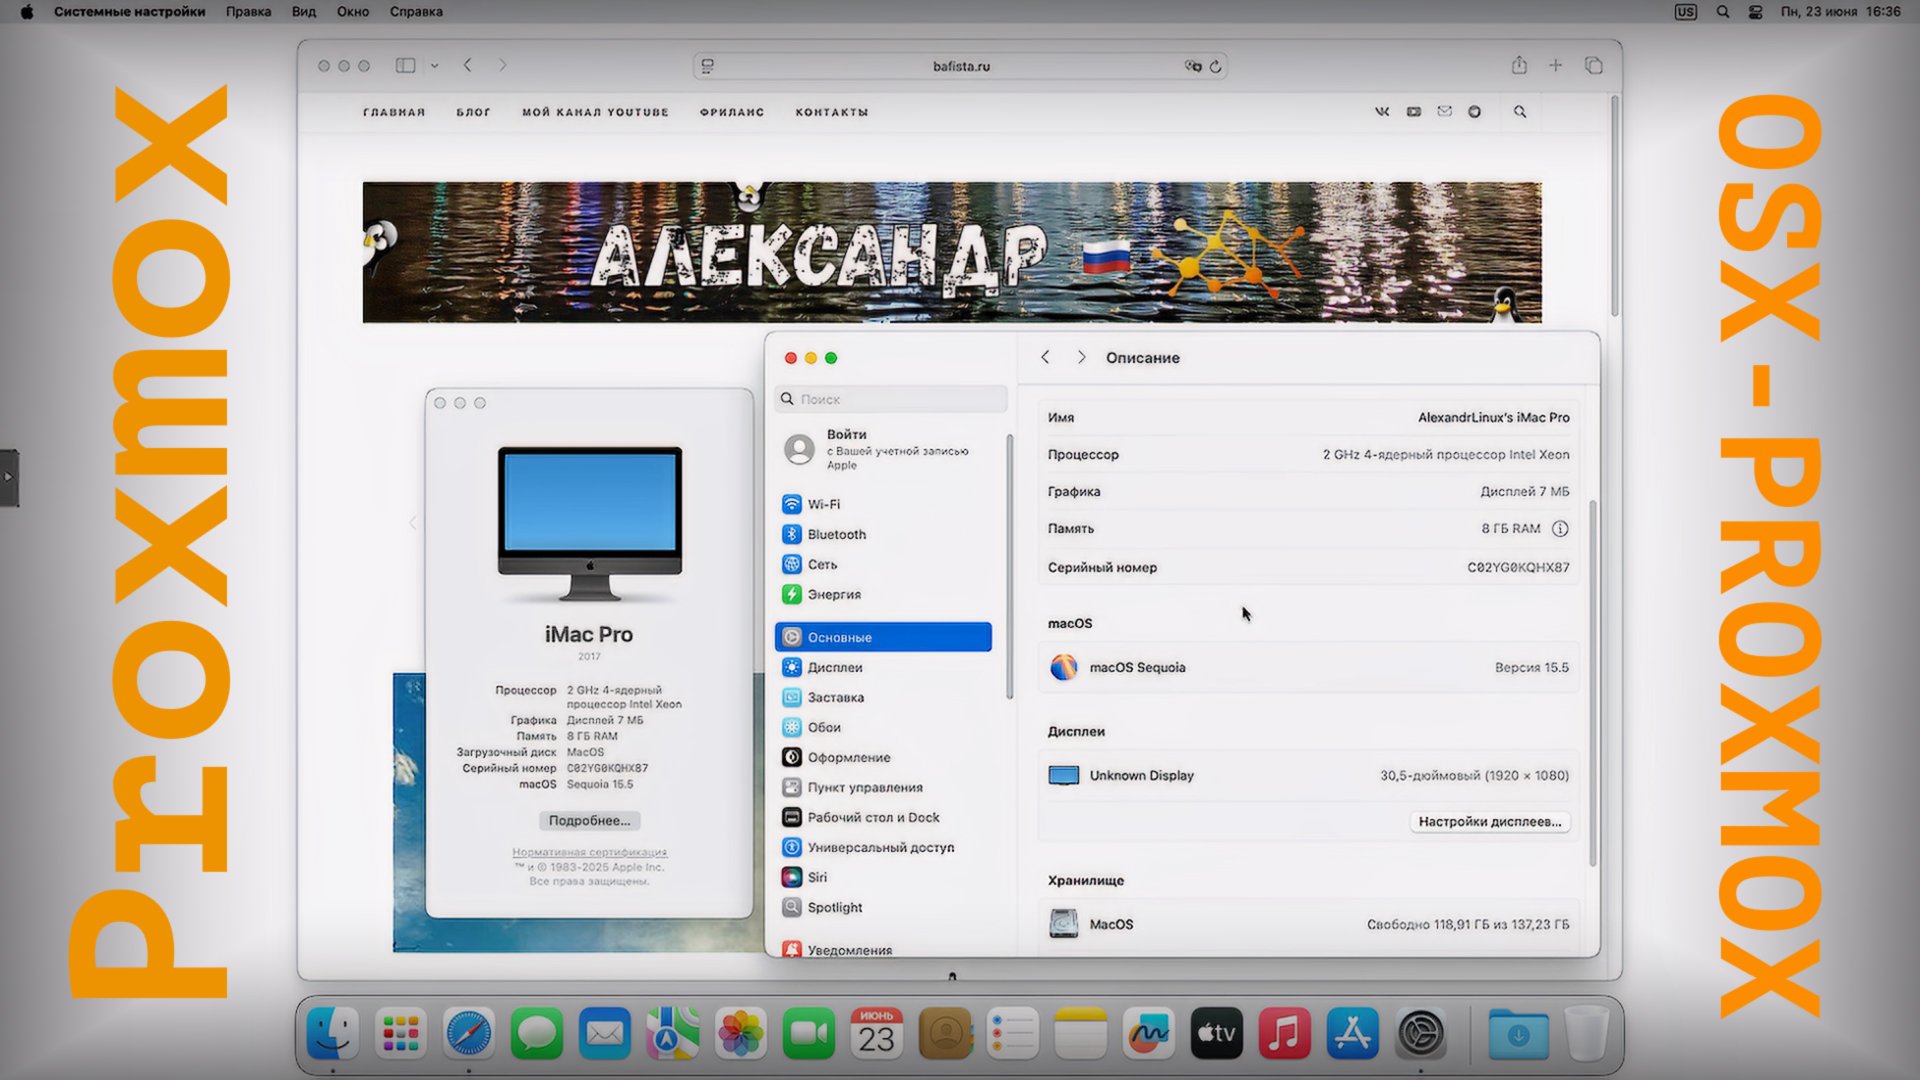1920x1080 pixels.
Task: Open the Окно menu in the menu bar
Action: (x=352, y=12)
